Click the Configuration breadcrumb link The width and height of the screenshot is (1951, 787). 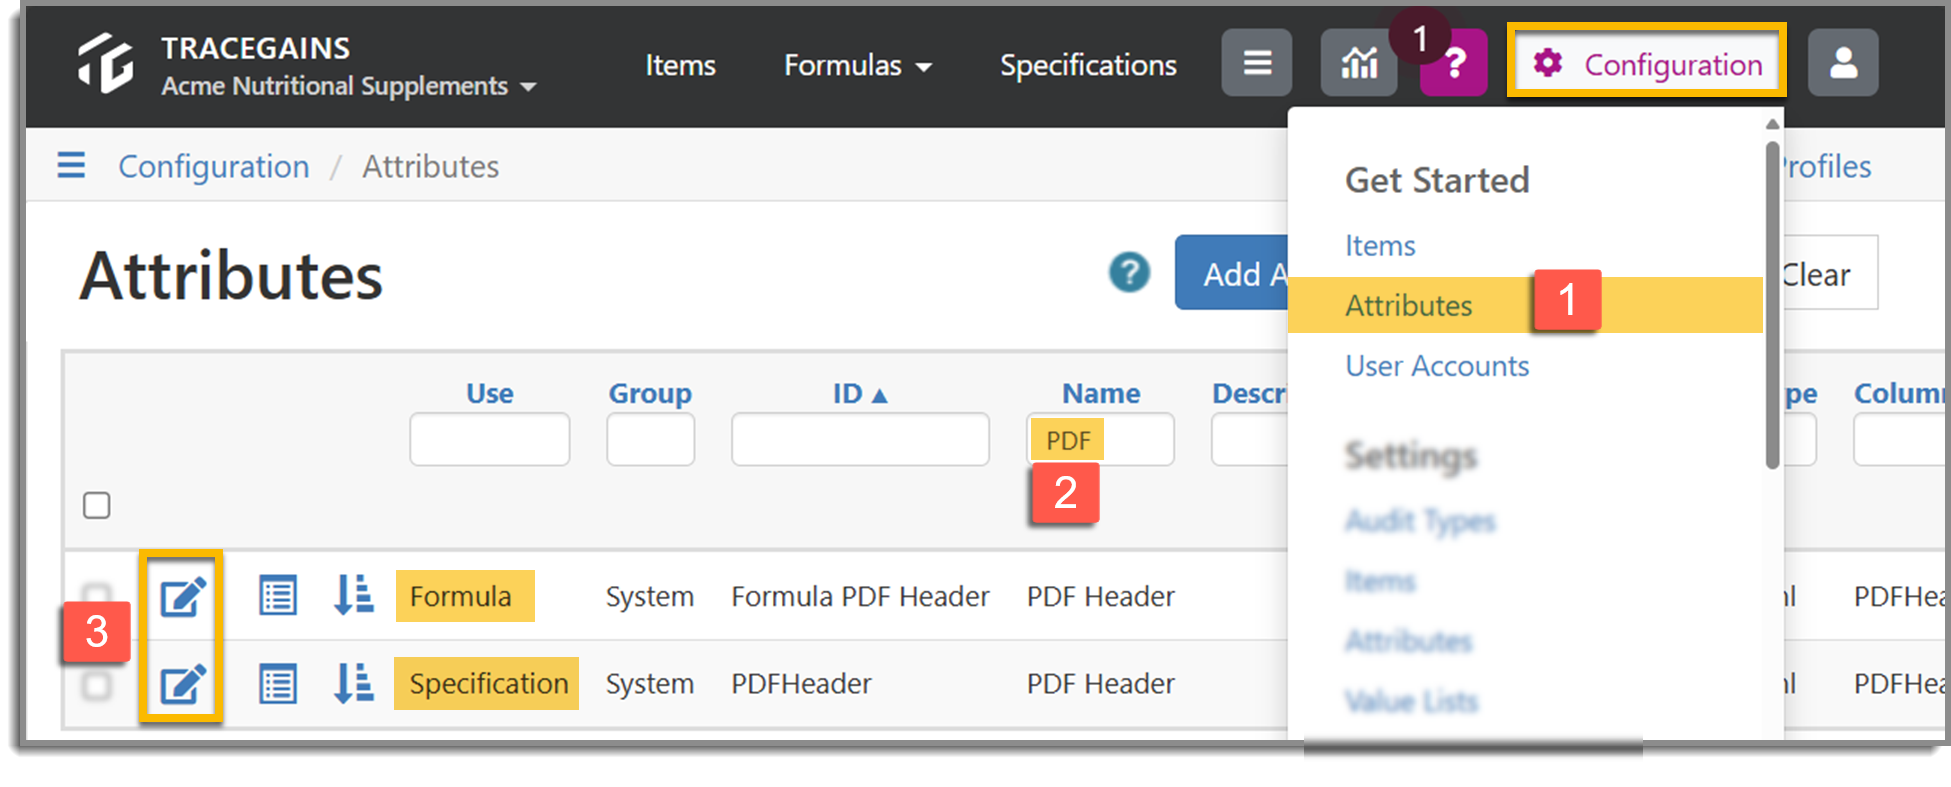tap(214, 166)
